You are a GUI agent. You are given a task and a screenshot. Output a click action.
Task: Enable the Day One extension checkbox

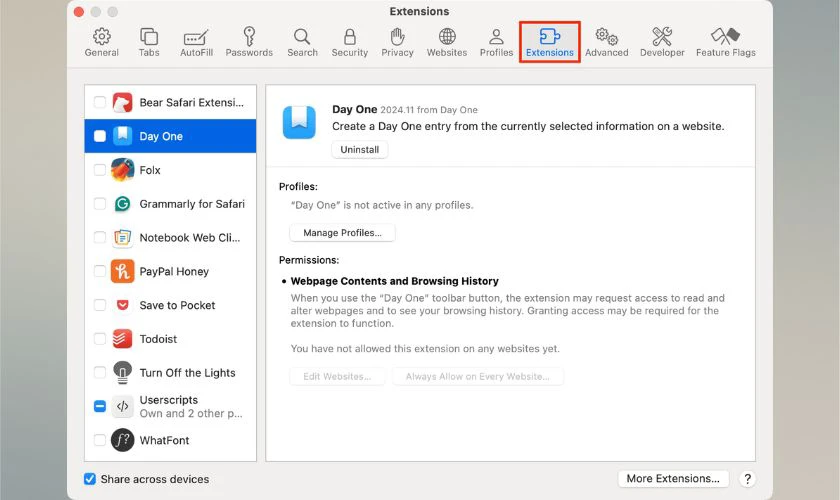click(100, 136)
